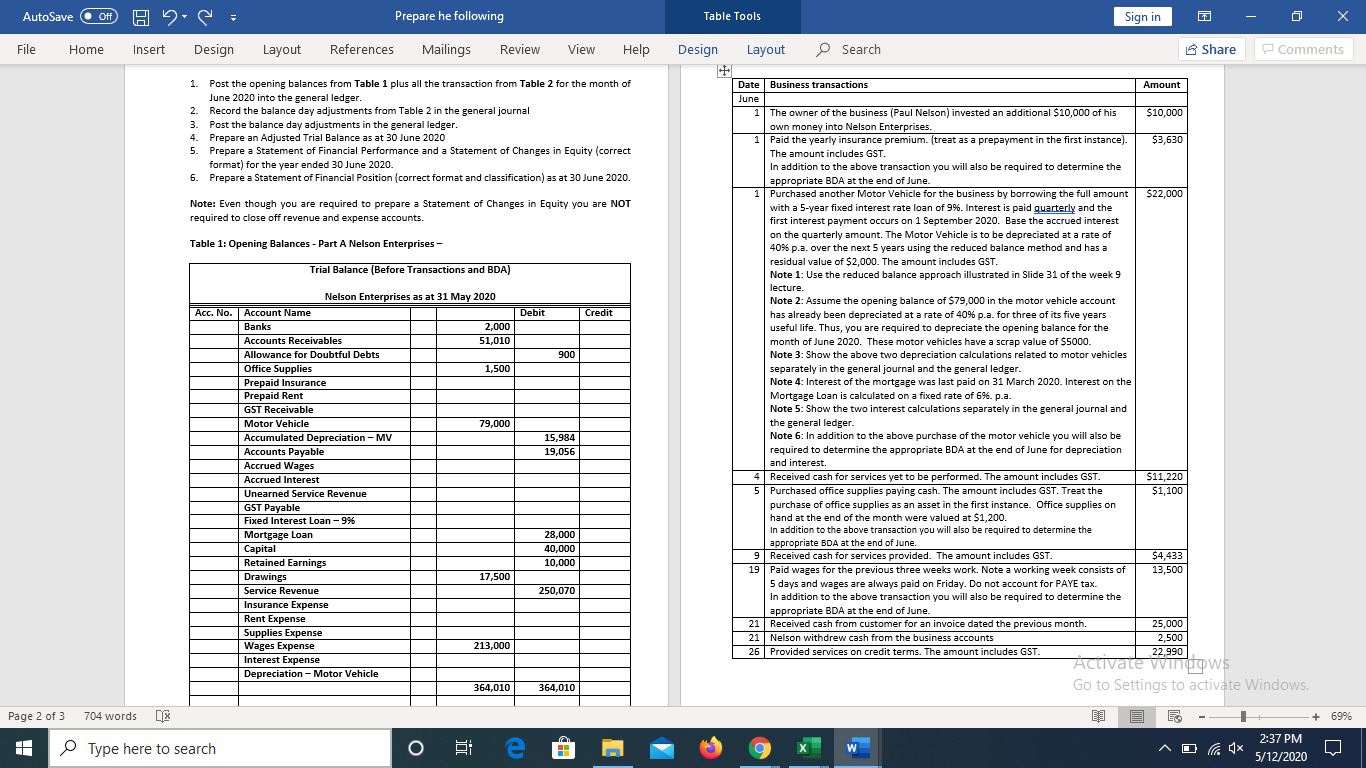
Task: Open the Table Tools Layout tab
Action: [x=765, y=49]
